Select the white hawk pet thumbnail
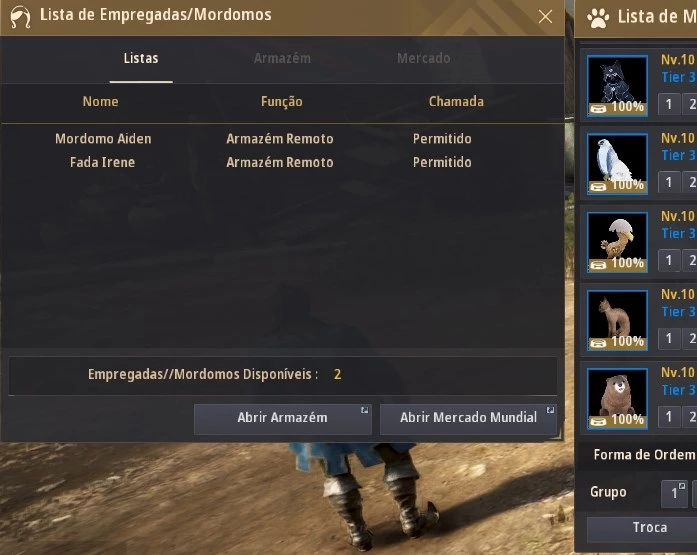This screenshot has height=555, width=697. [x=617, y=164]
